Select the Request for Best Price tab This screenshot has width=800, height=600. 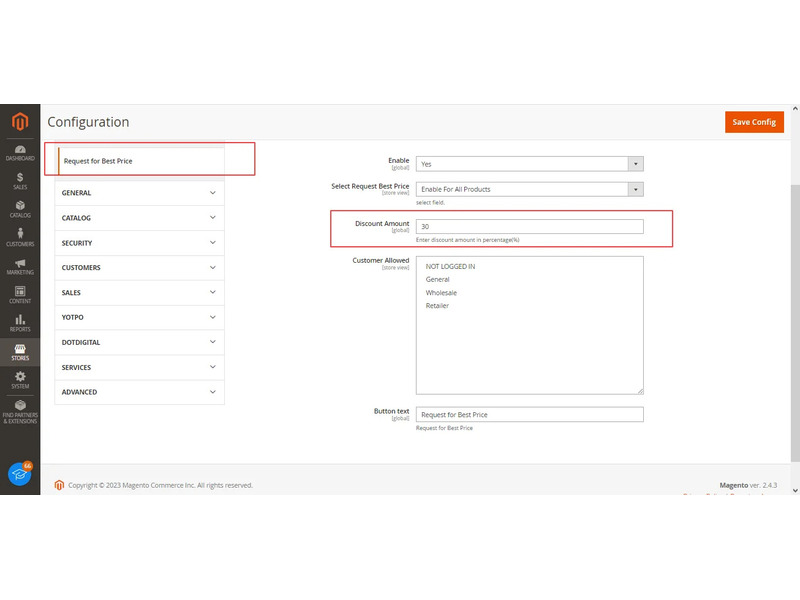pyautogui.click(x=141, y=161)
